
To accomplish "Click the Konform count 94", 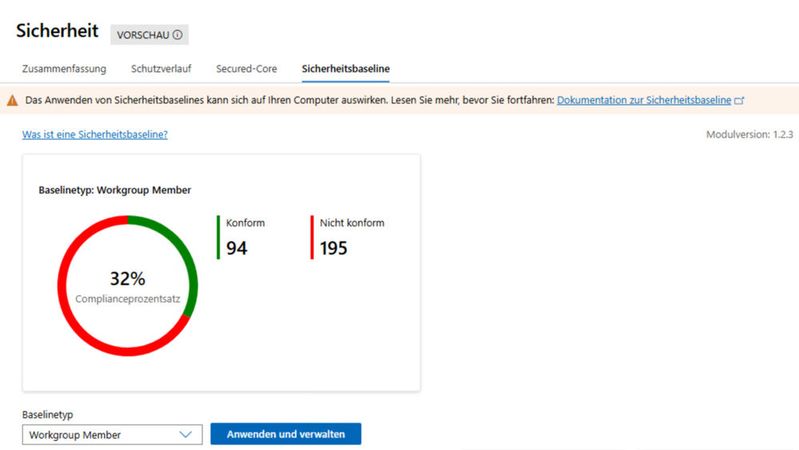I will [236, 248].
